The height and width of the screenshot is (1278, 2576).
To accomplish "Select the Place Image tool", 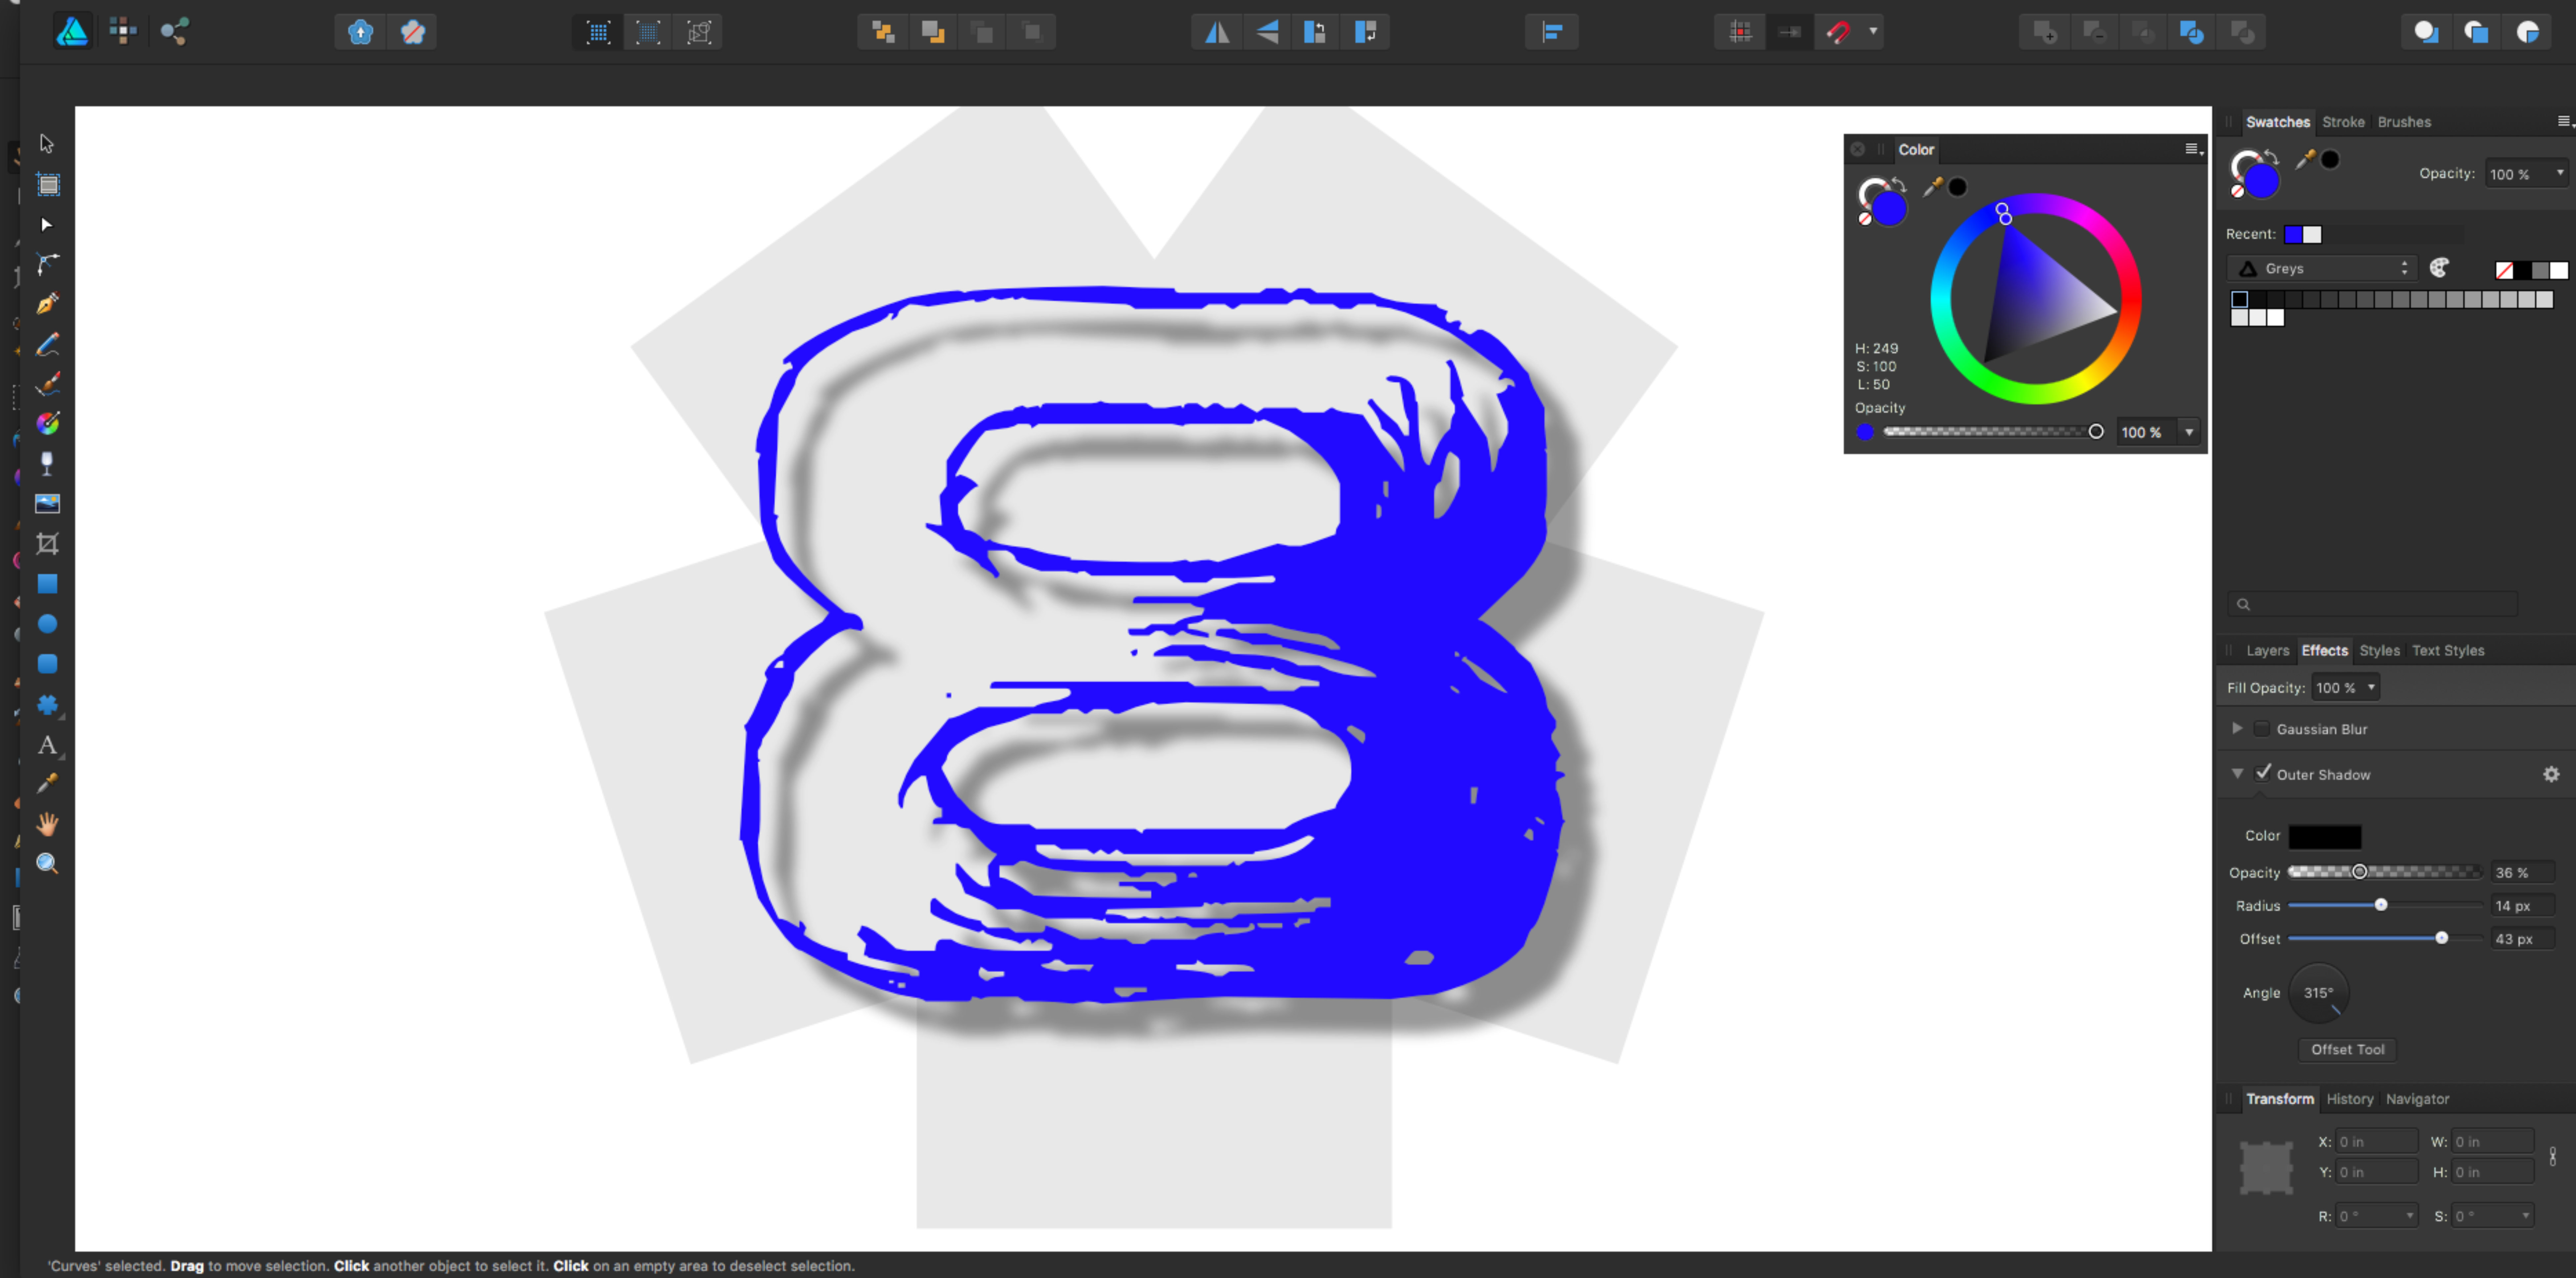I will [47, 504].
